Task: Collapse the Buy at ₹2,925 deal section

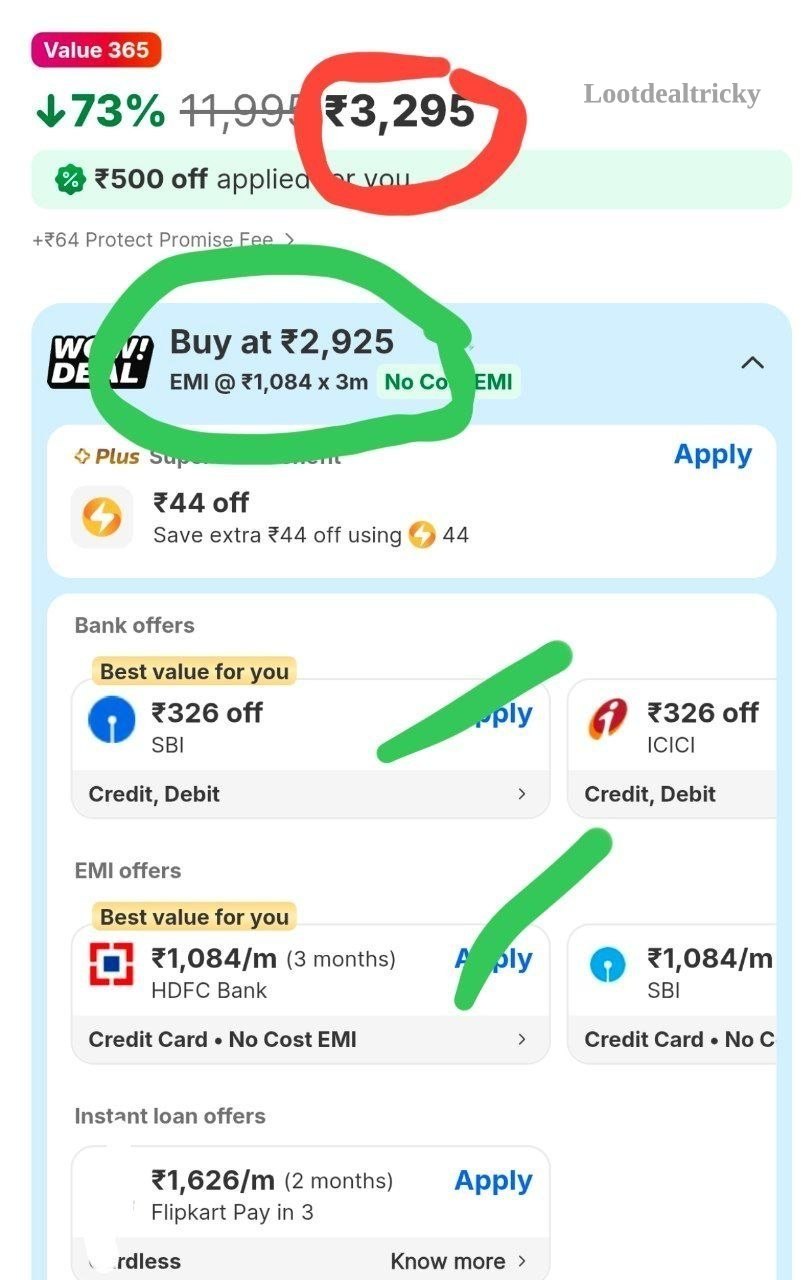Action: click(753, 362)
